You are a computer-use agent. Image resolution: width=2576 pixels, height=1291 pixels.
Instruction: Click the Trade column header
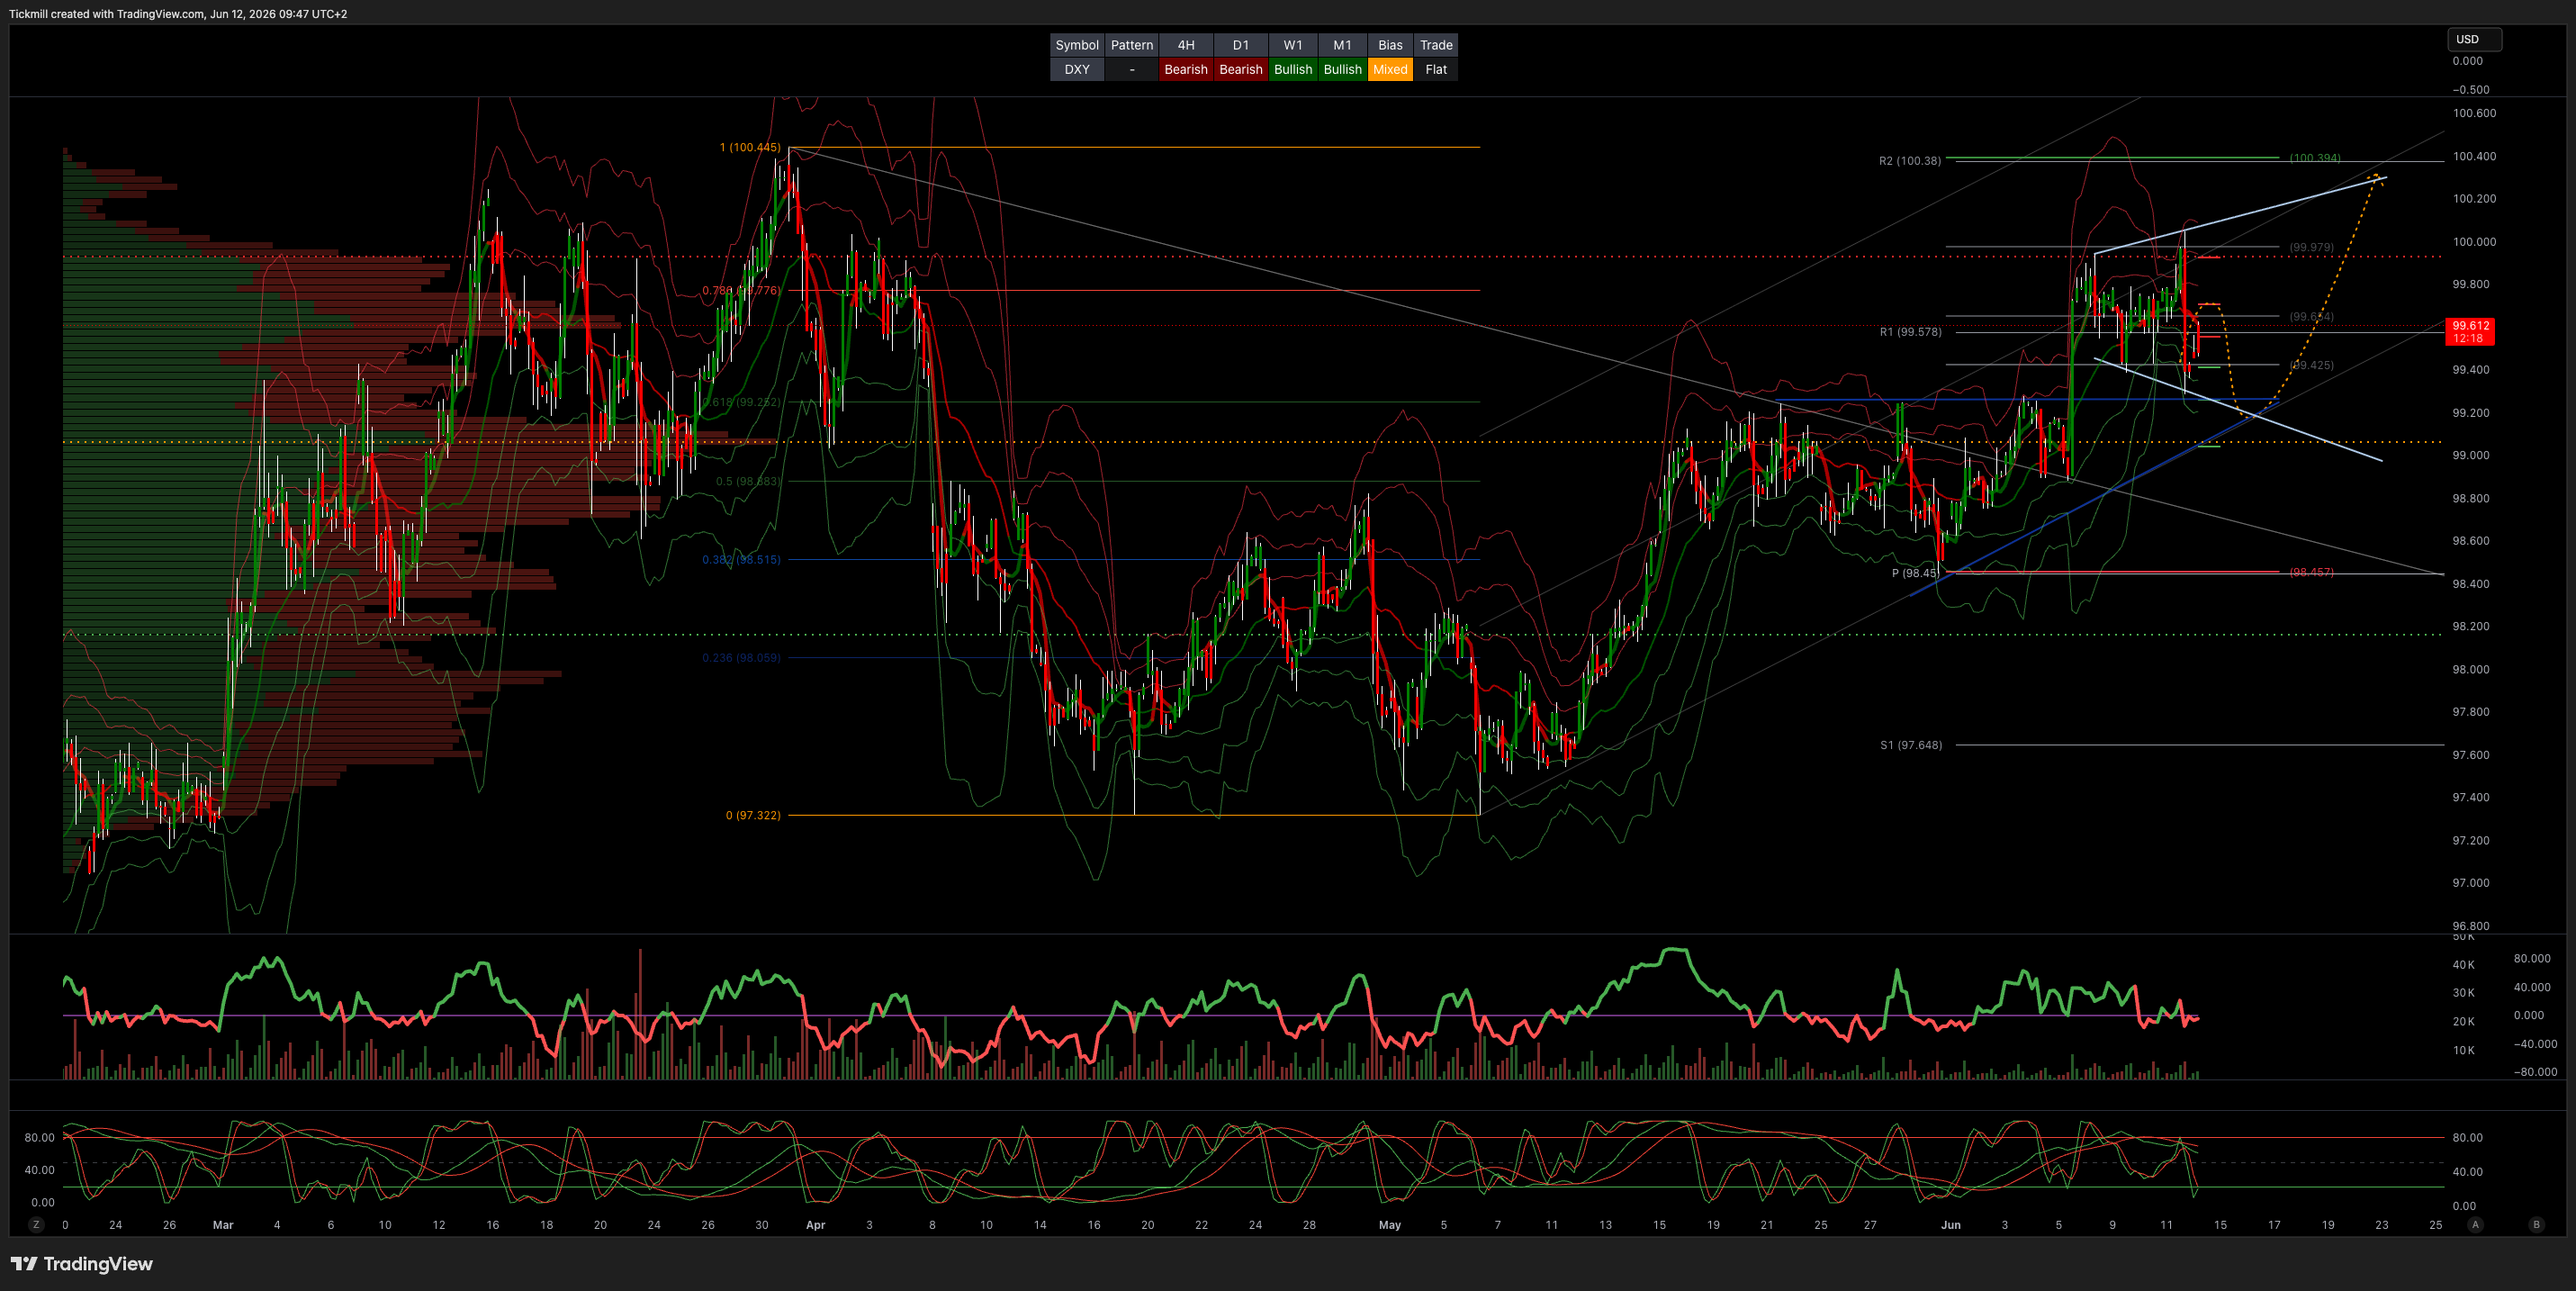[1436, 45]
